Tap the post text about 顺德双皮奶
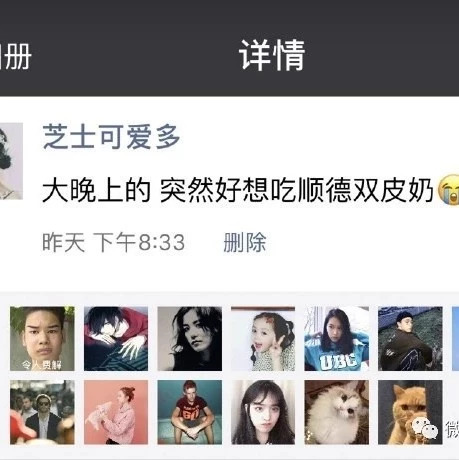 point(238,190)
